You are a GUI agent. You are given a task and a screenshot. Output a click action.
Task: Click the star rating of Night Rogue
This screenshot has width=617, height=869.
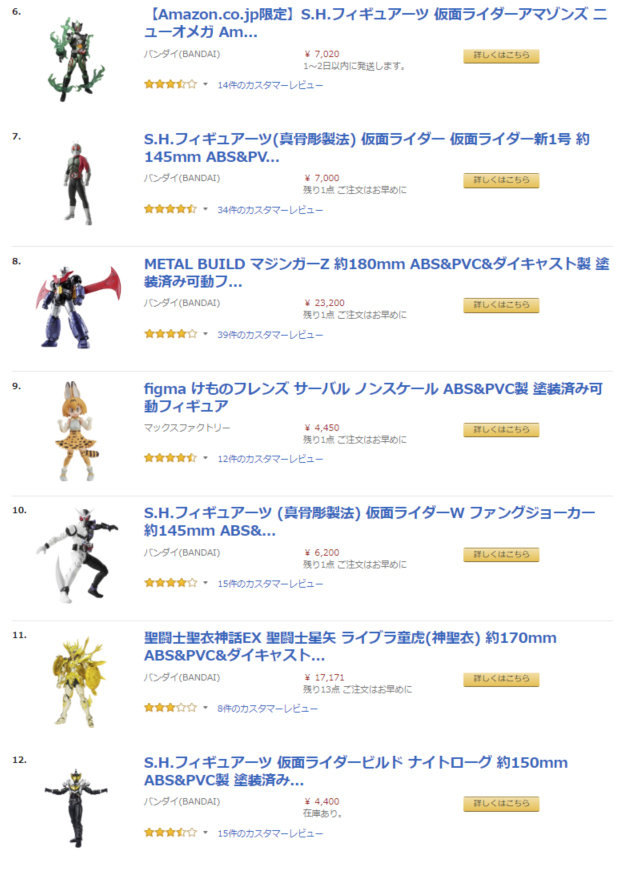pos(170,832)
